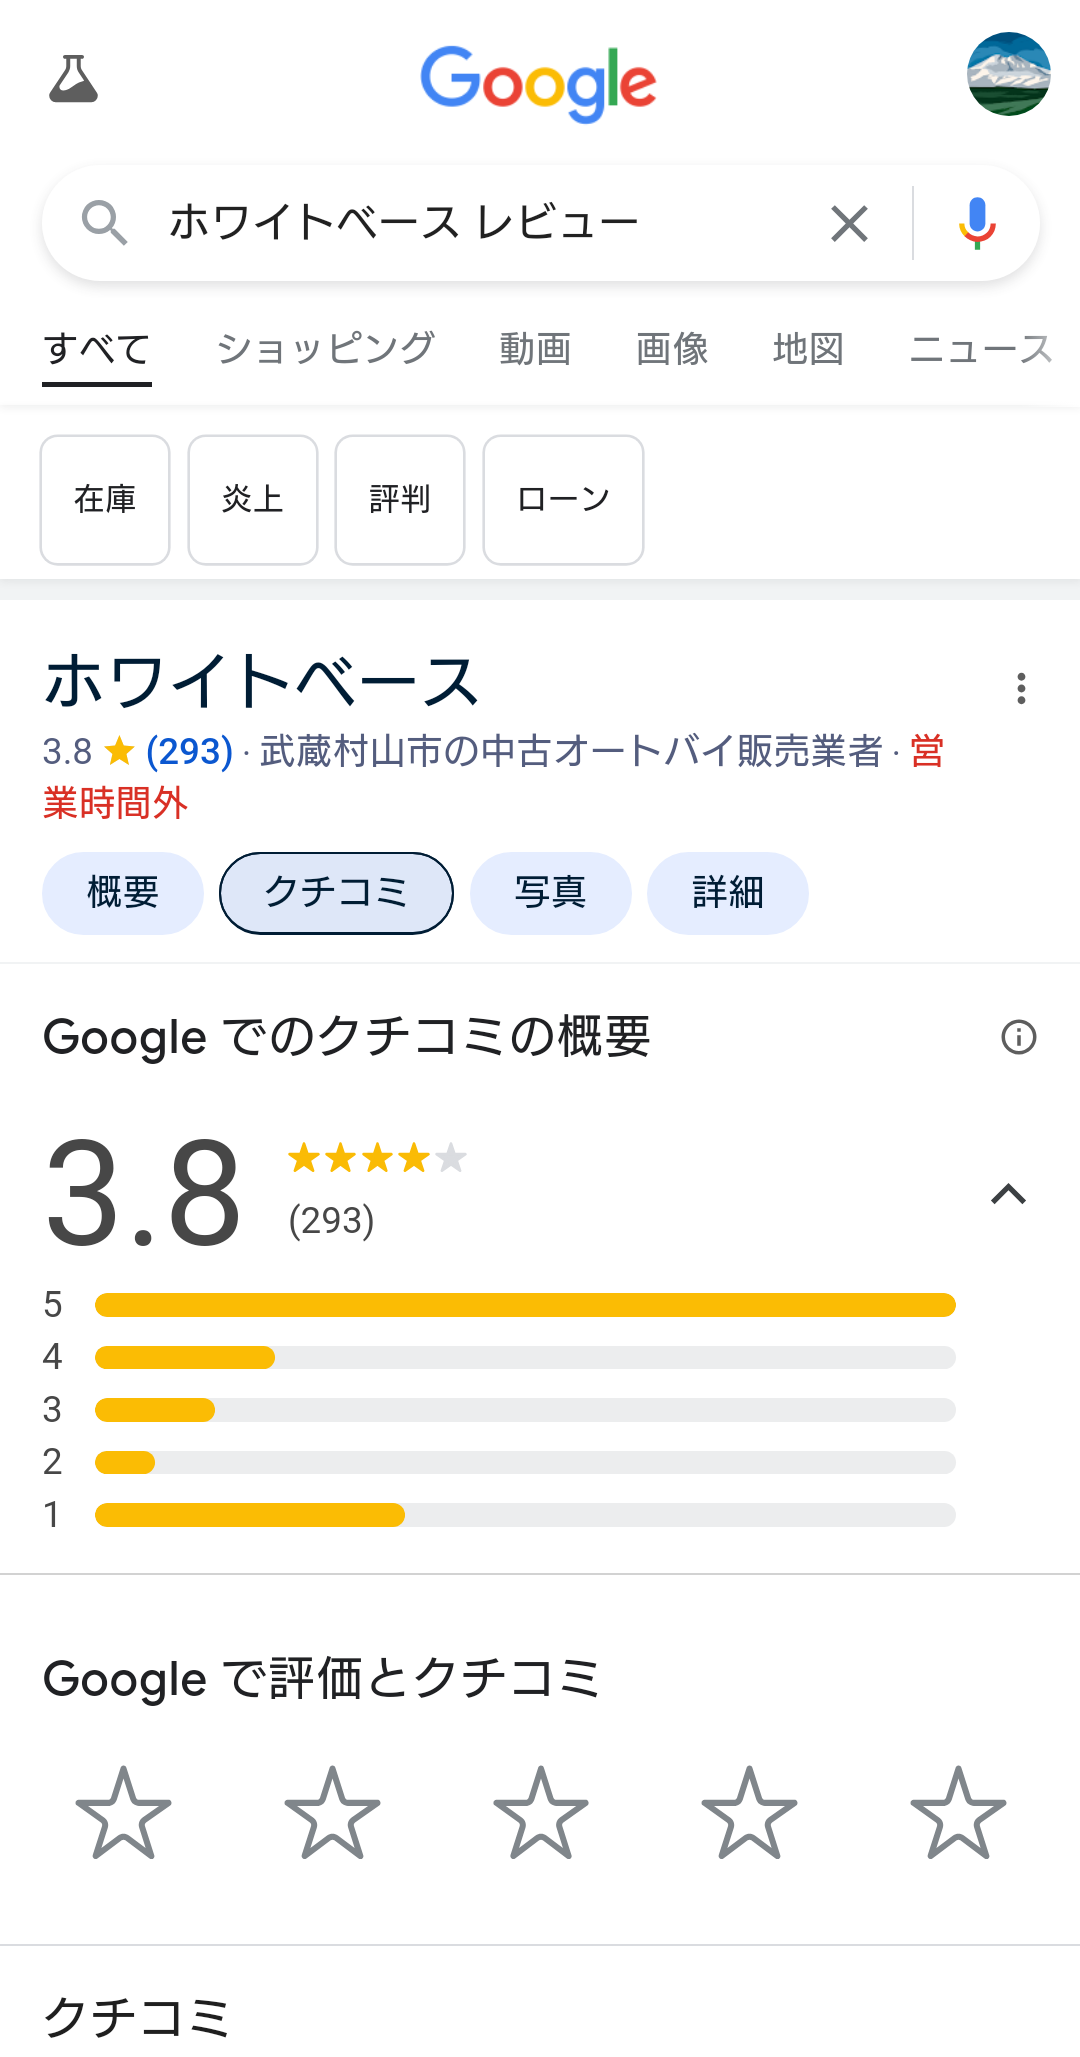
Task: Select the ローン suggestion chip
Action: click(563, 500)
